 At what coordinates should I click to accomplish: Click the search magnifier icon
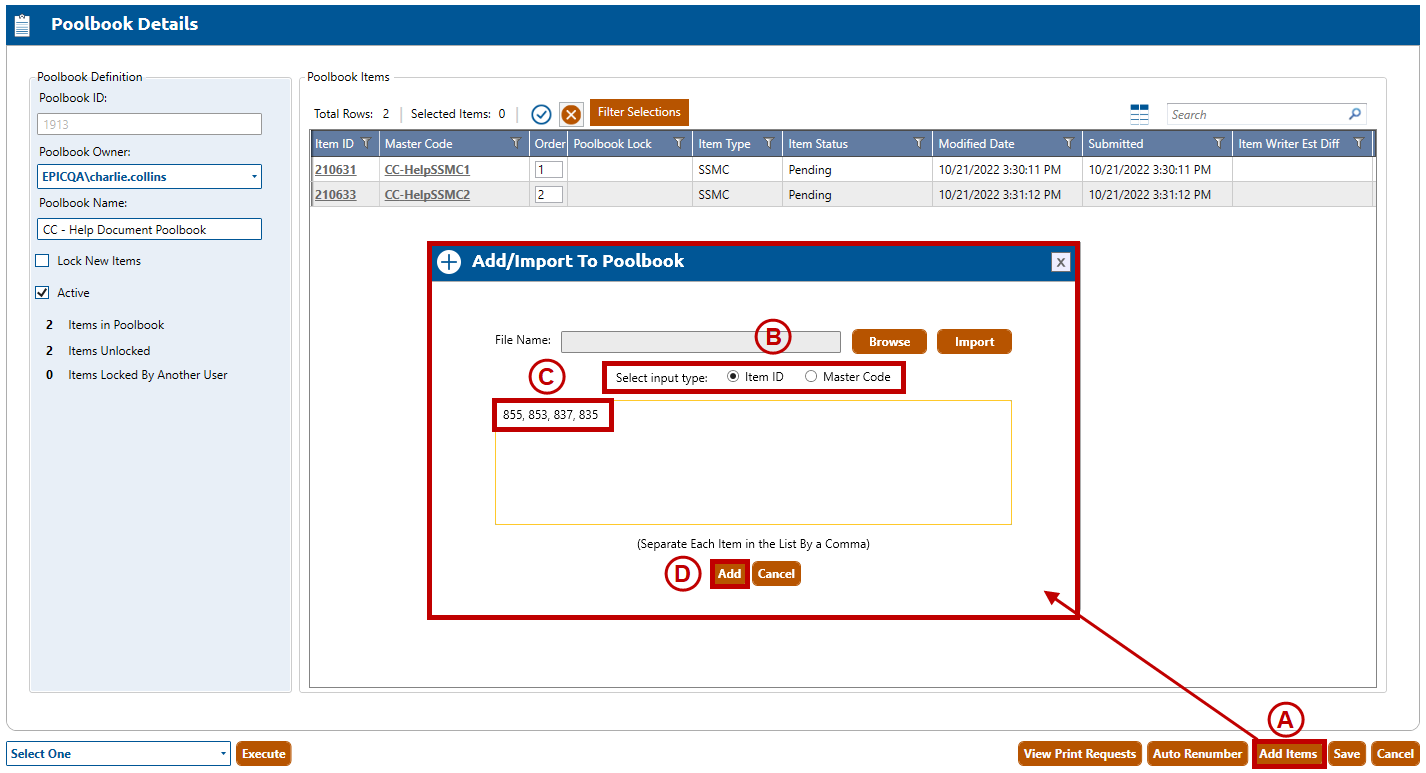click(1355, 114)
